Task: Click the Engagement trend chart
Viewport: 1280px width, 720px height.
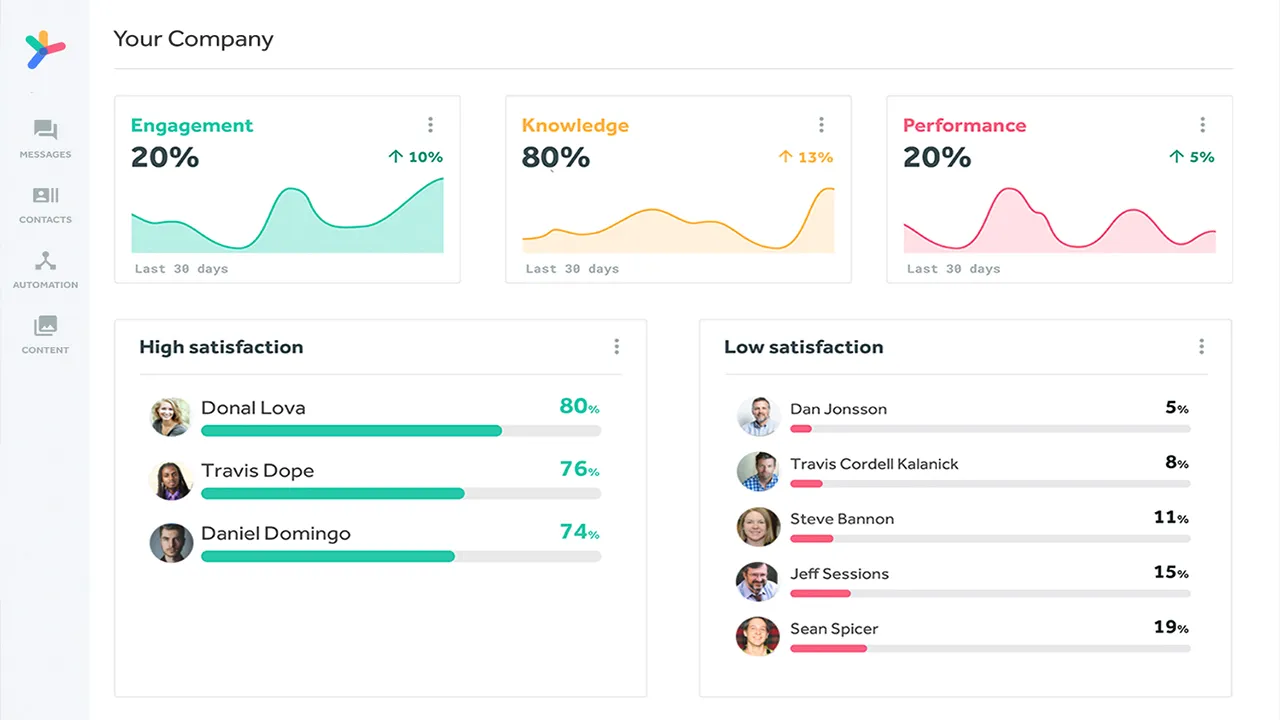Action: (x=287, y=215)
